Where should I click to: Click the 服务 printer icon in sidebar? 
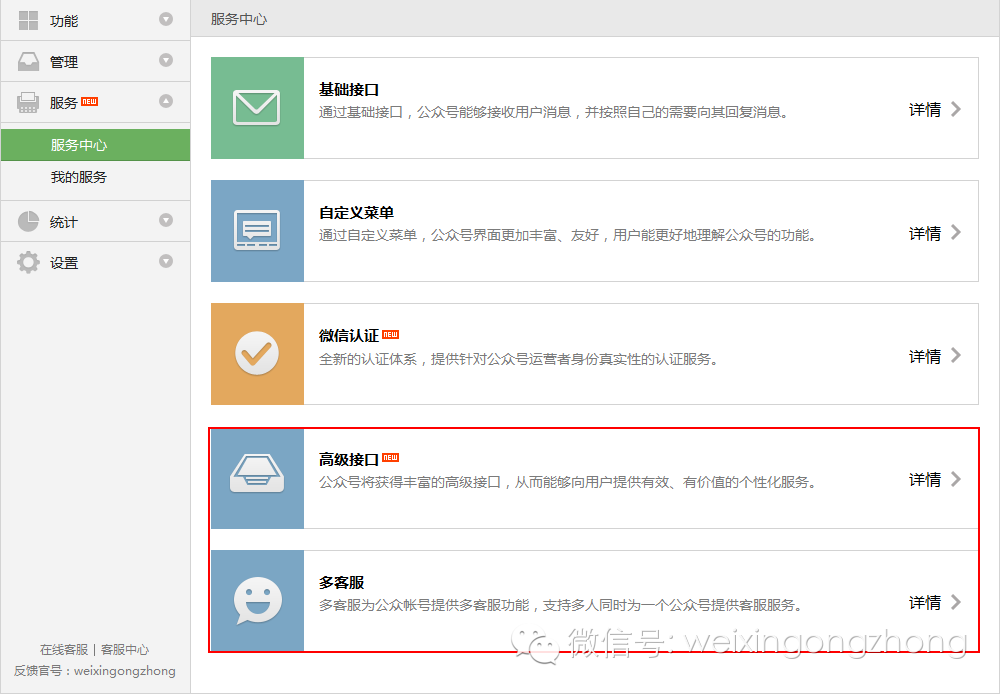[28, 102]
